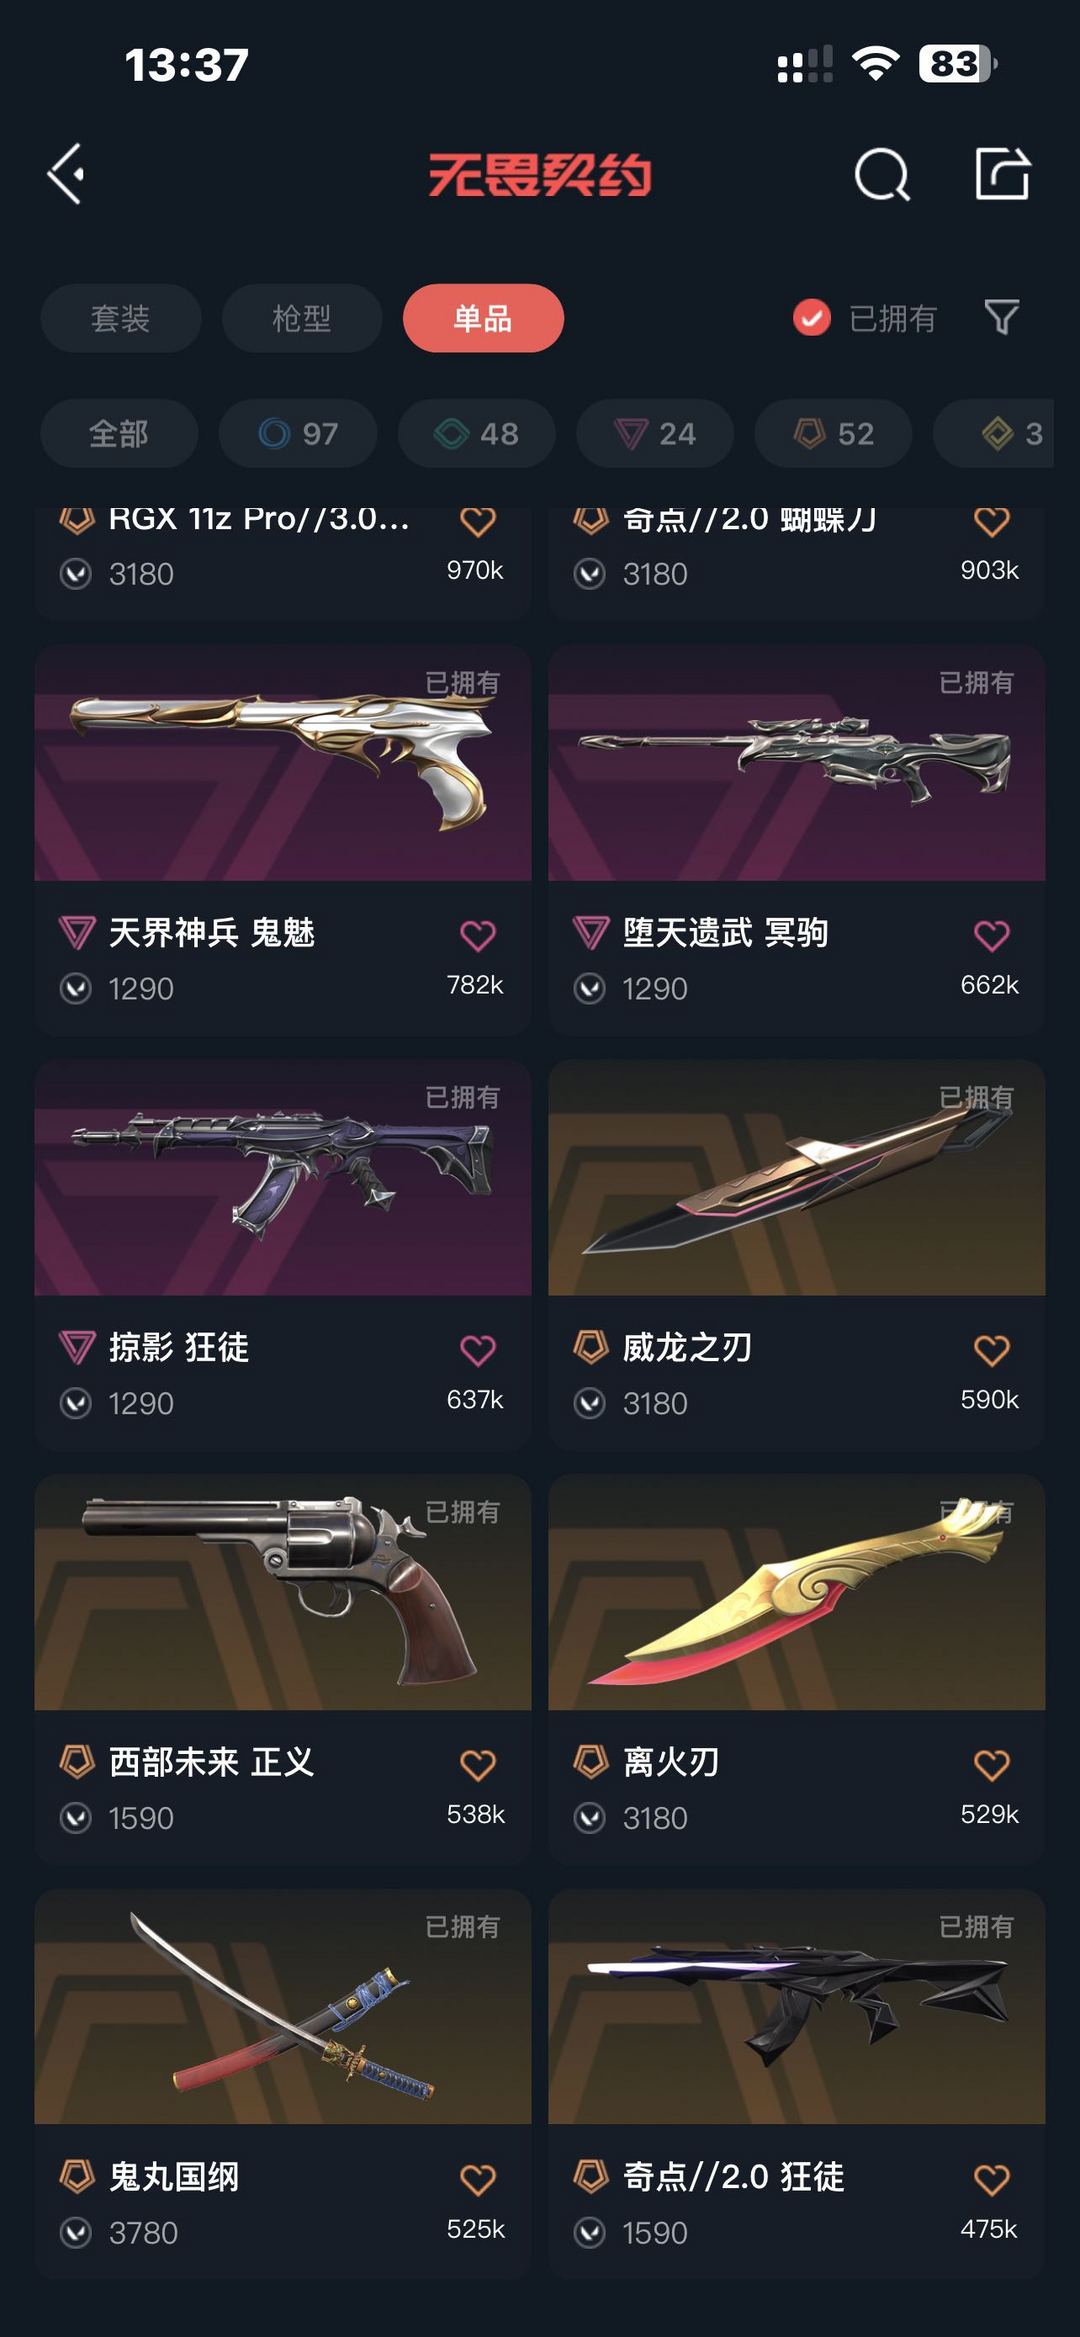The image size is (1080, 2337).
Task: Switch to the 套装 tab
Action: 121,318
